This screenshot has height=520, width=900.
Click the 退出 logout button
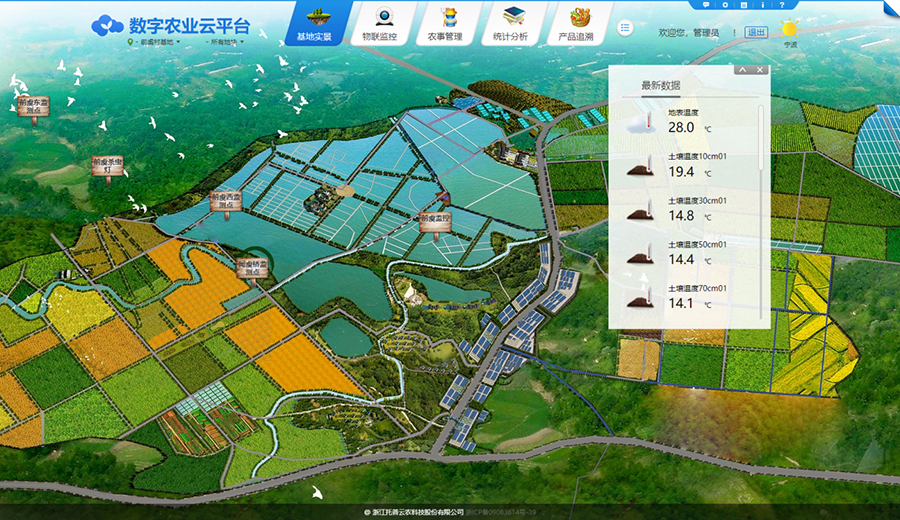click(x=755, y=32)
